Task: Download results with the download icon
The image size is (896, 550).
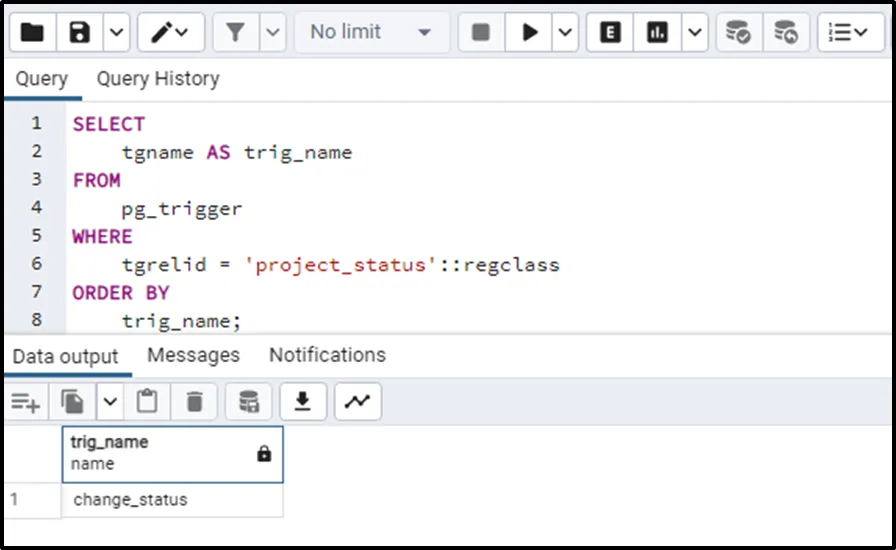Action: coord(302,402)
